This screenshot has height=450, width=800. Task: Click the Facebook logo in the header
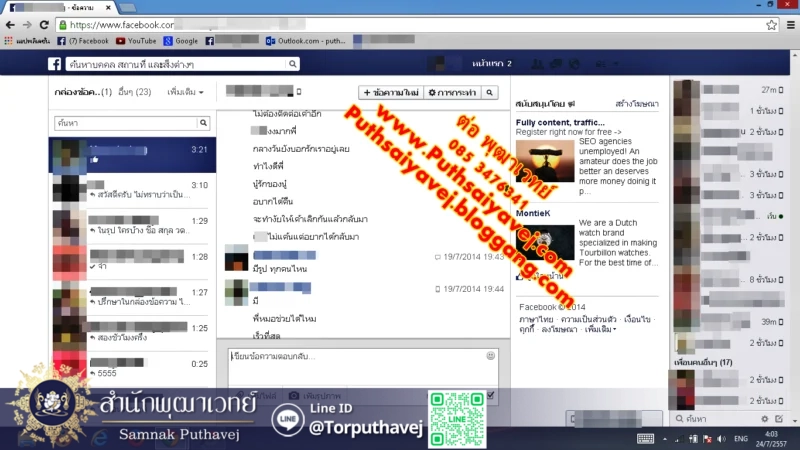[56, 64]
